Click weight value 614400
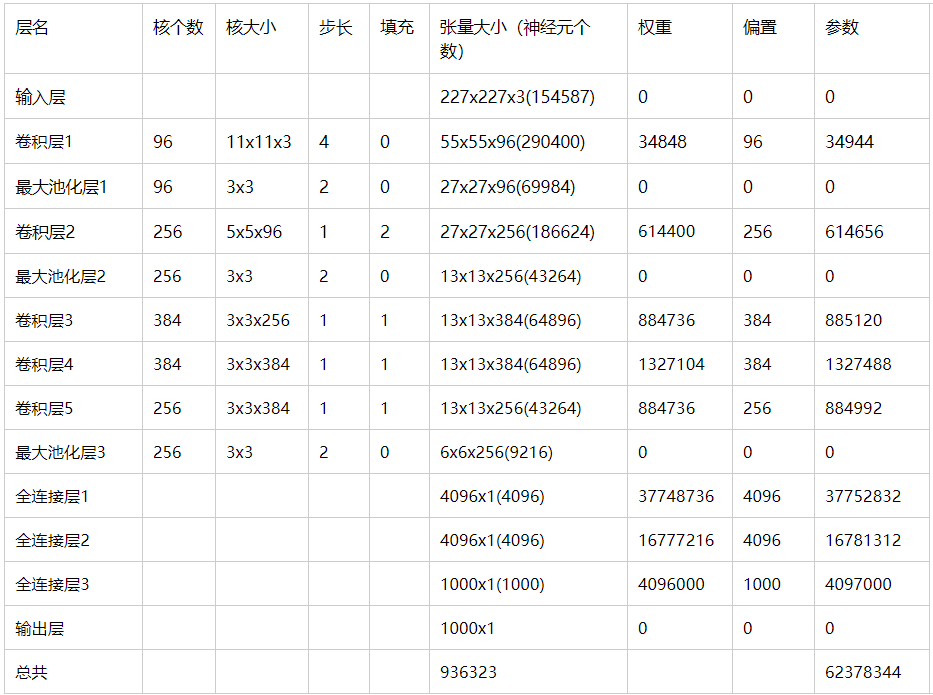The image size is (933, 695). point(666,231)
